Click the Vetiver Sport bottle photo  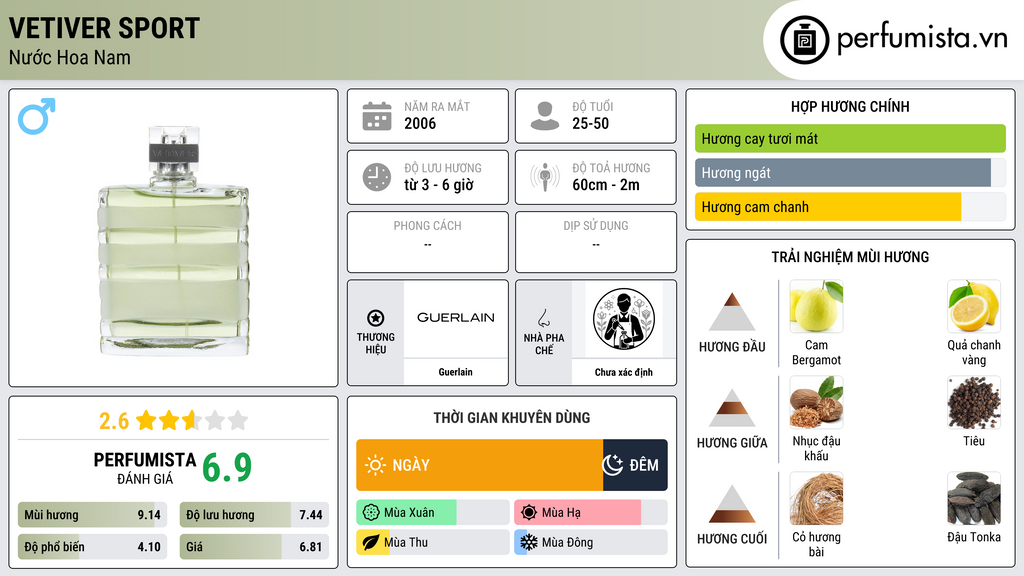tap(174, 240)
